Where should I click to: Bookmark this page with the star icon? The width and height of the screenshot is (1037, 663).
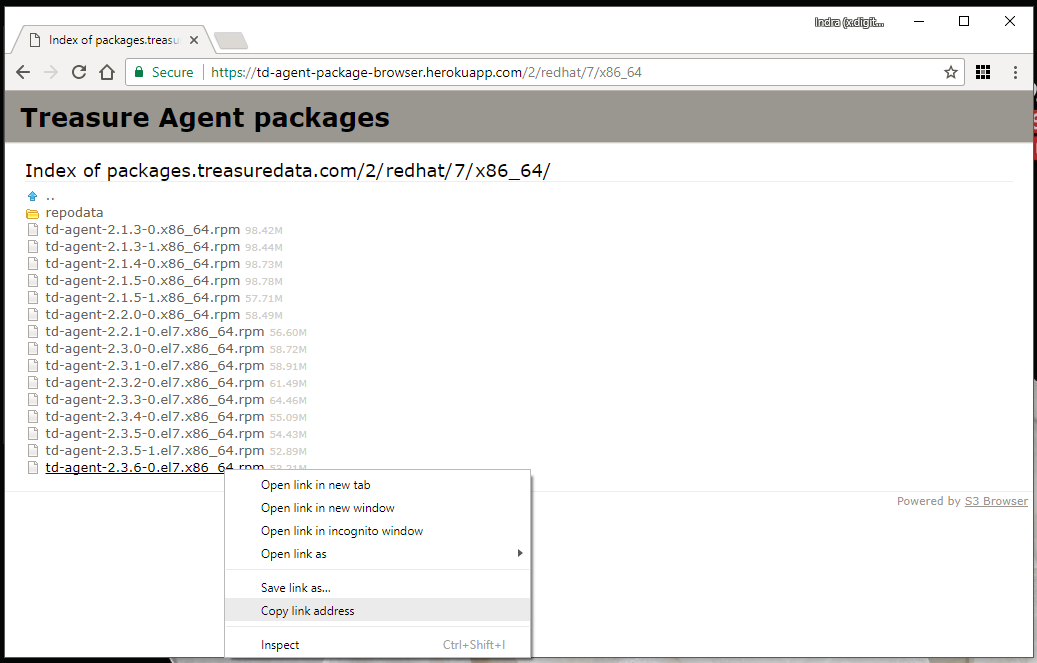(951, 72)
